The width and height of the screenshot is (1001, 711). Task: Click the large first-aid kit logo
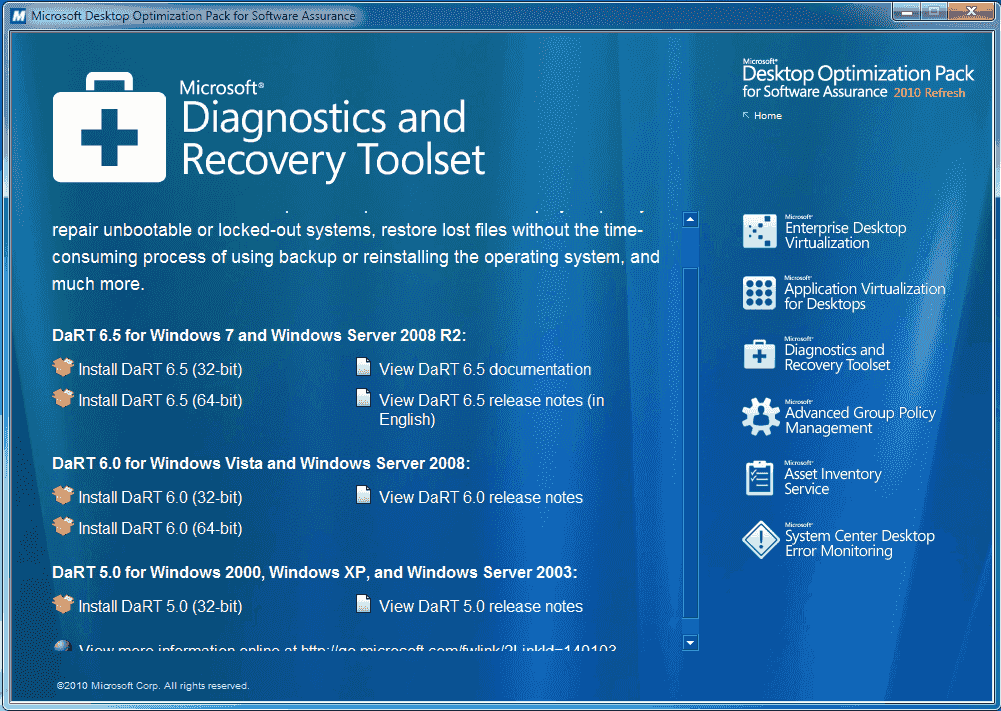point(109,127)
